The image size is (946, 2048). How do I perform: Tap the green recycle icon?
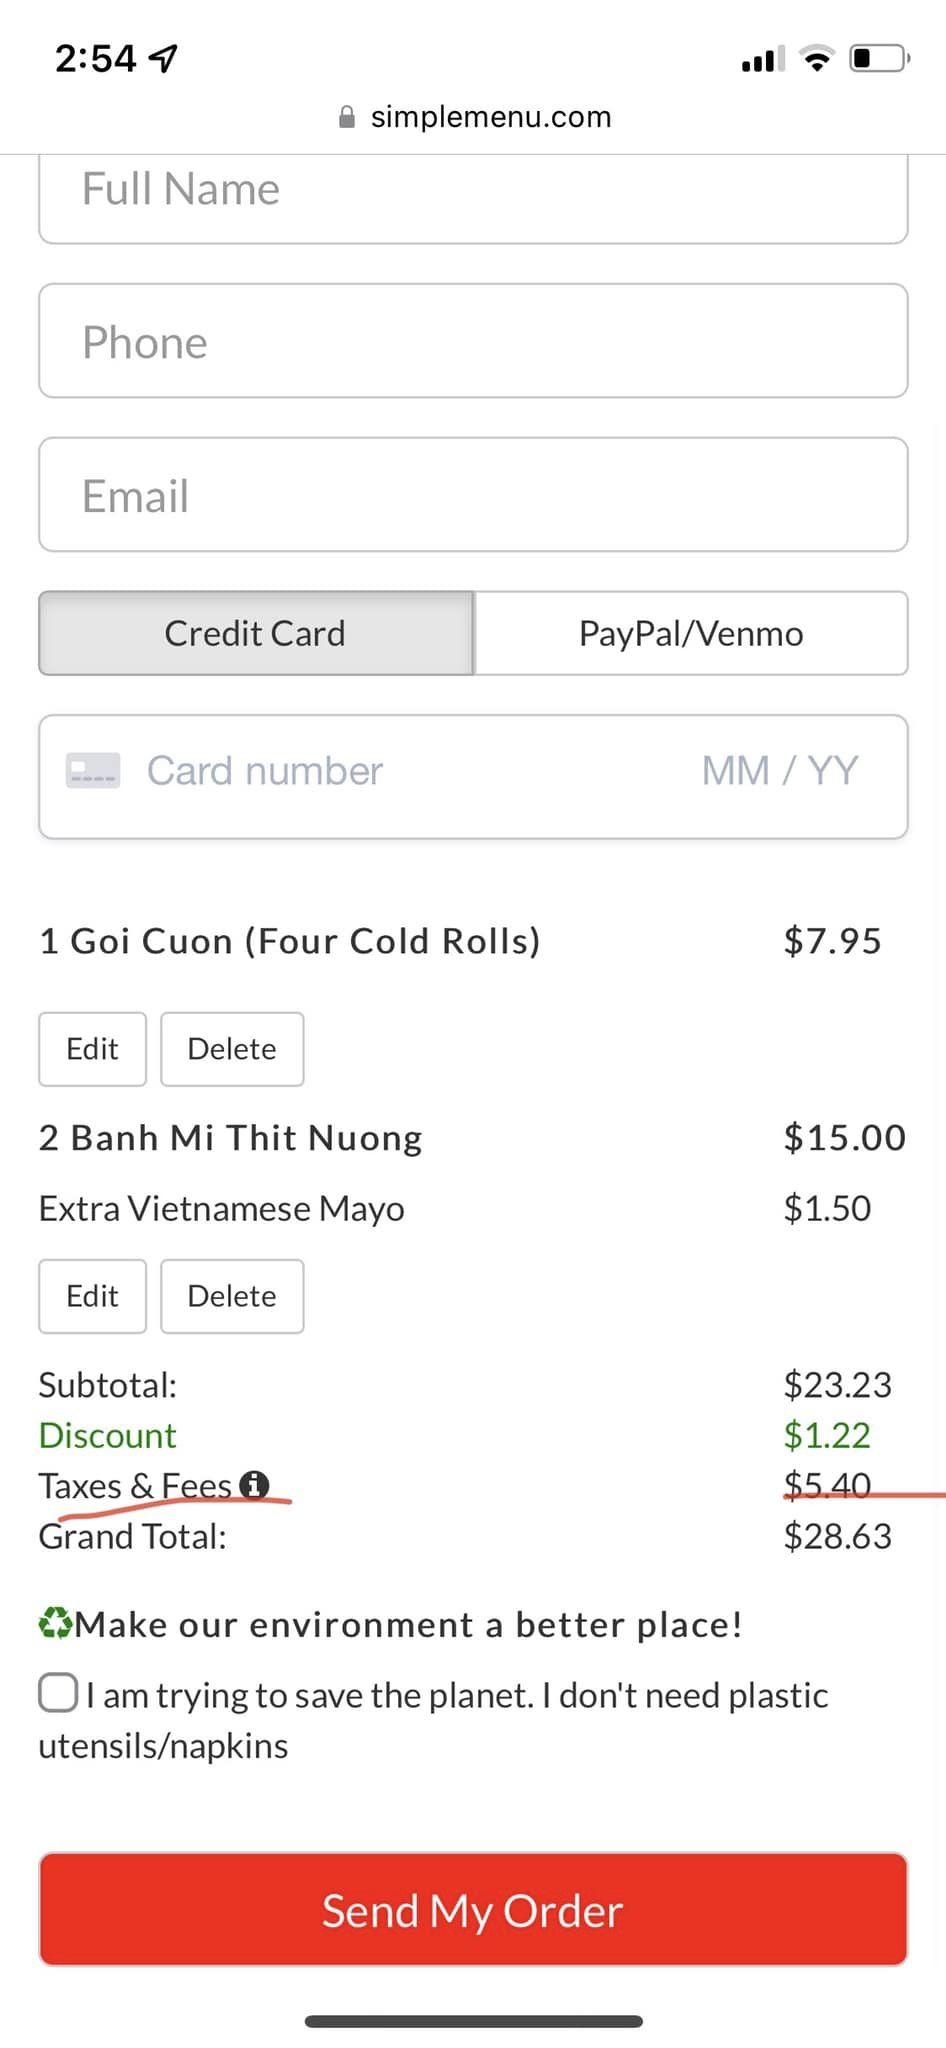point(55,1623)
